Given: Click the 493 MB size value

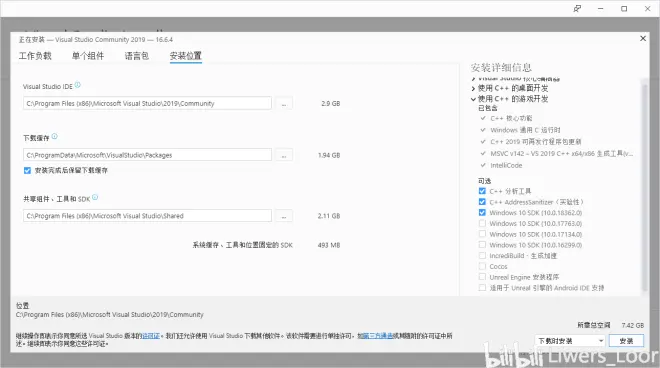Looking at the screenshot, I should click(x=329, y=245).
